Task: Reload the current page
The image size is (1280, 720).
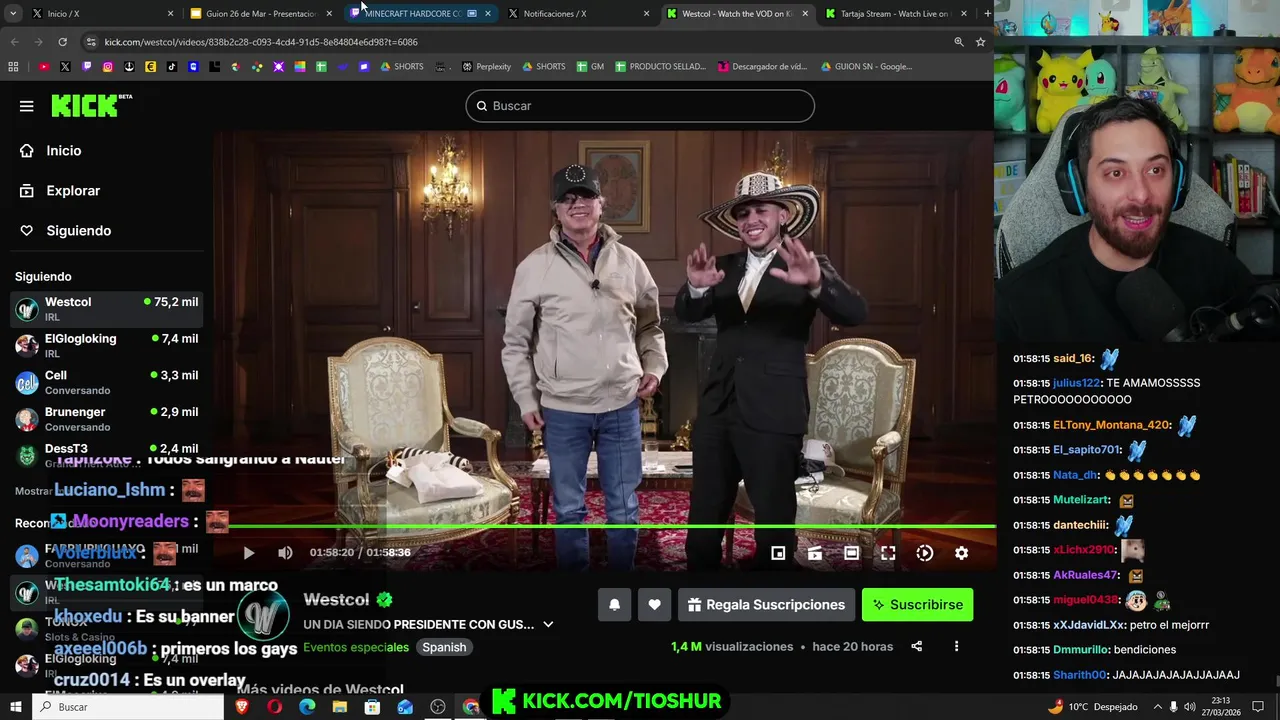Action: tap(62, 42)
